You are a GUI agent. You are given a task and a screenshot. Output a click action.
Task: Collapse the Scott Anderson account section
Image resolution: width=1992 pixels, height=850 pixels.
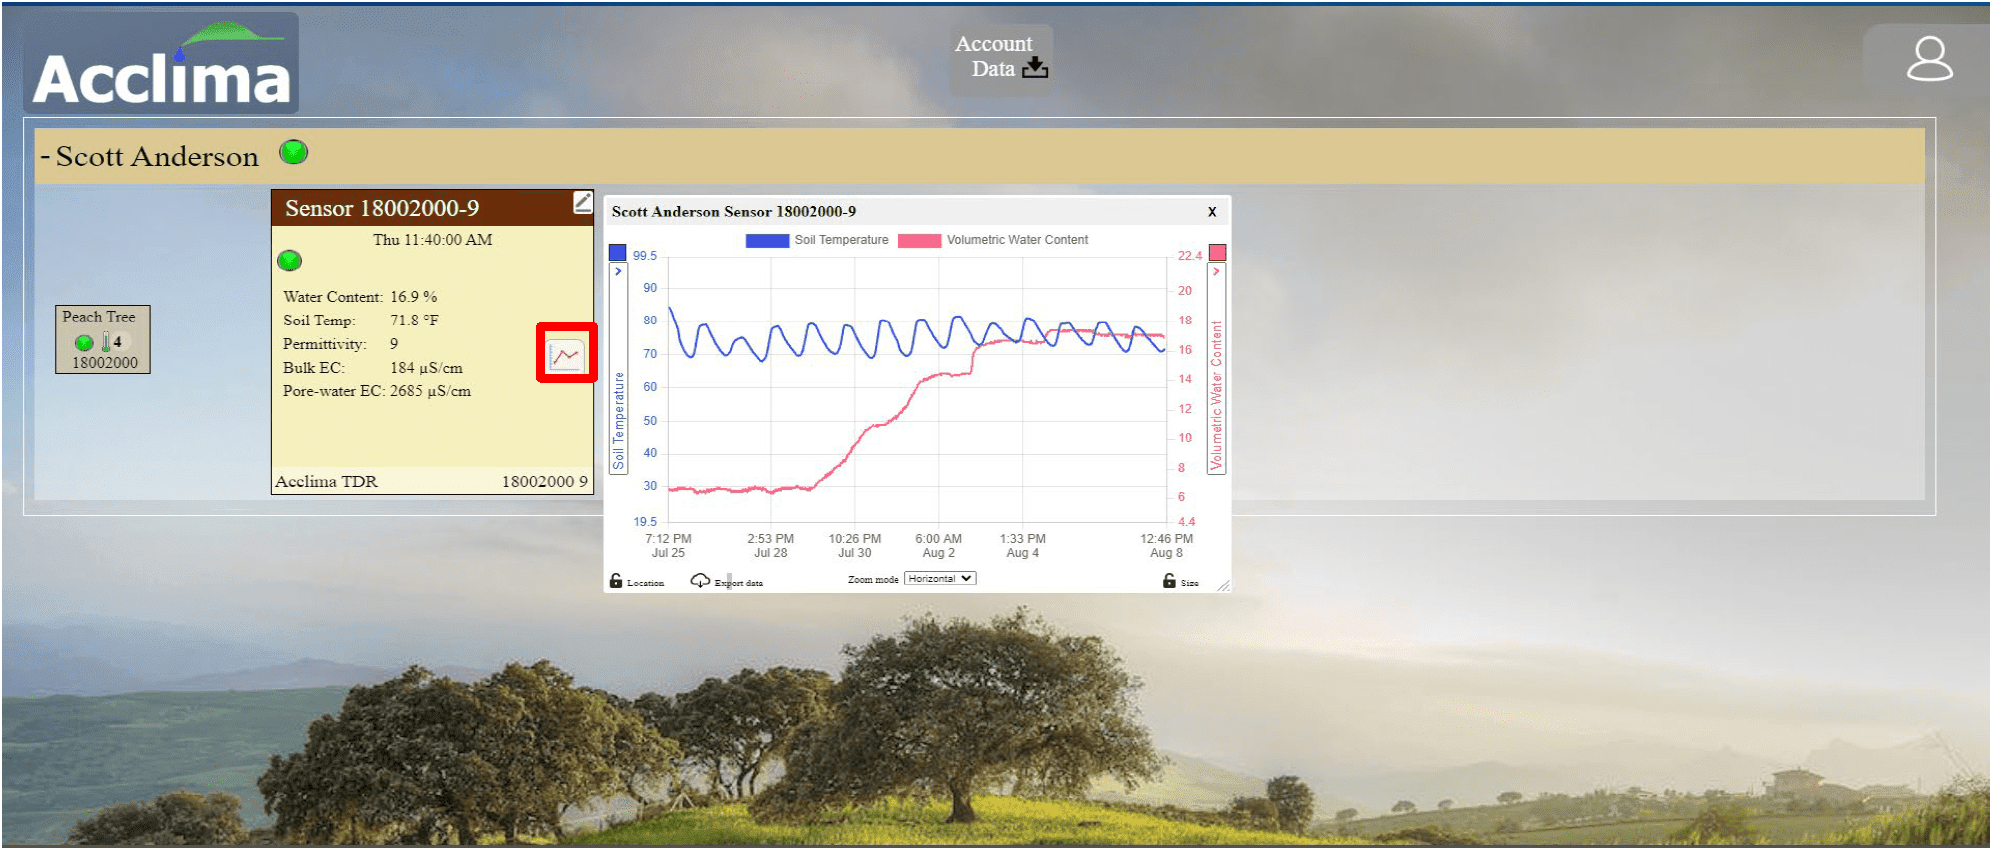pos(45,157)
